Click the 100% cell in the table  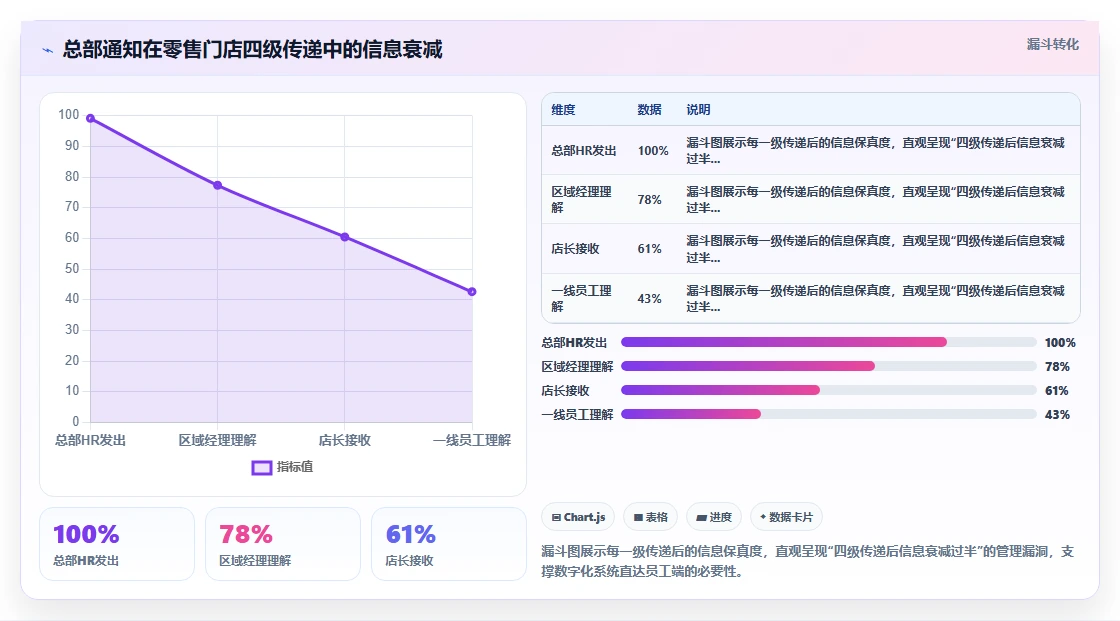[653, 151]
